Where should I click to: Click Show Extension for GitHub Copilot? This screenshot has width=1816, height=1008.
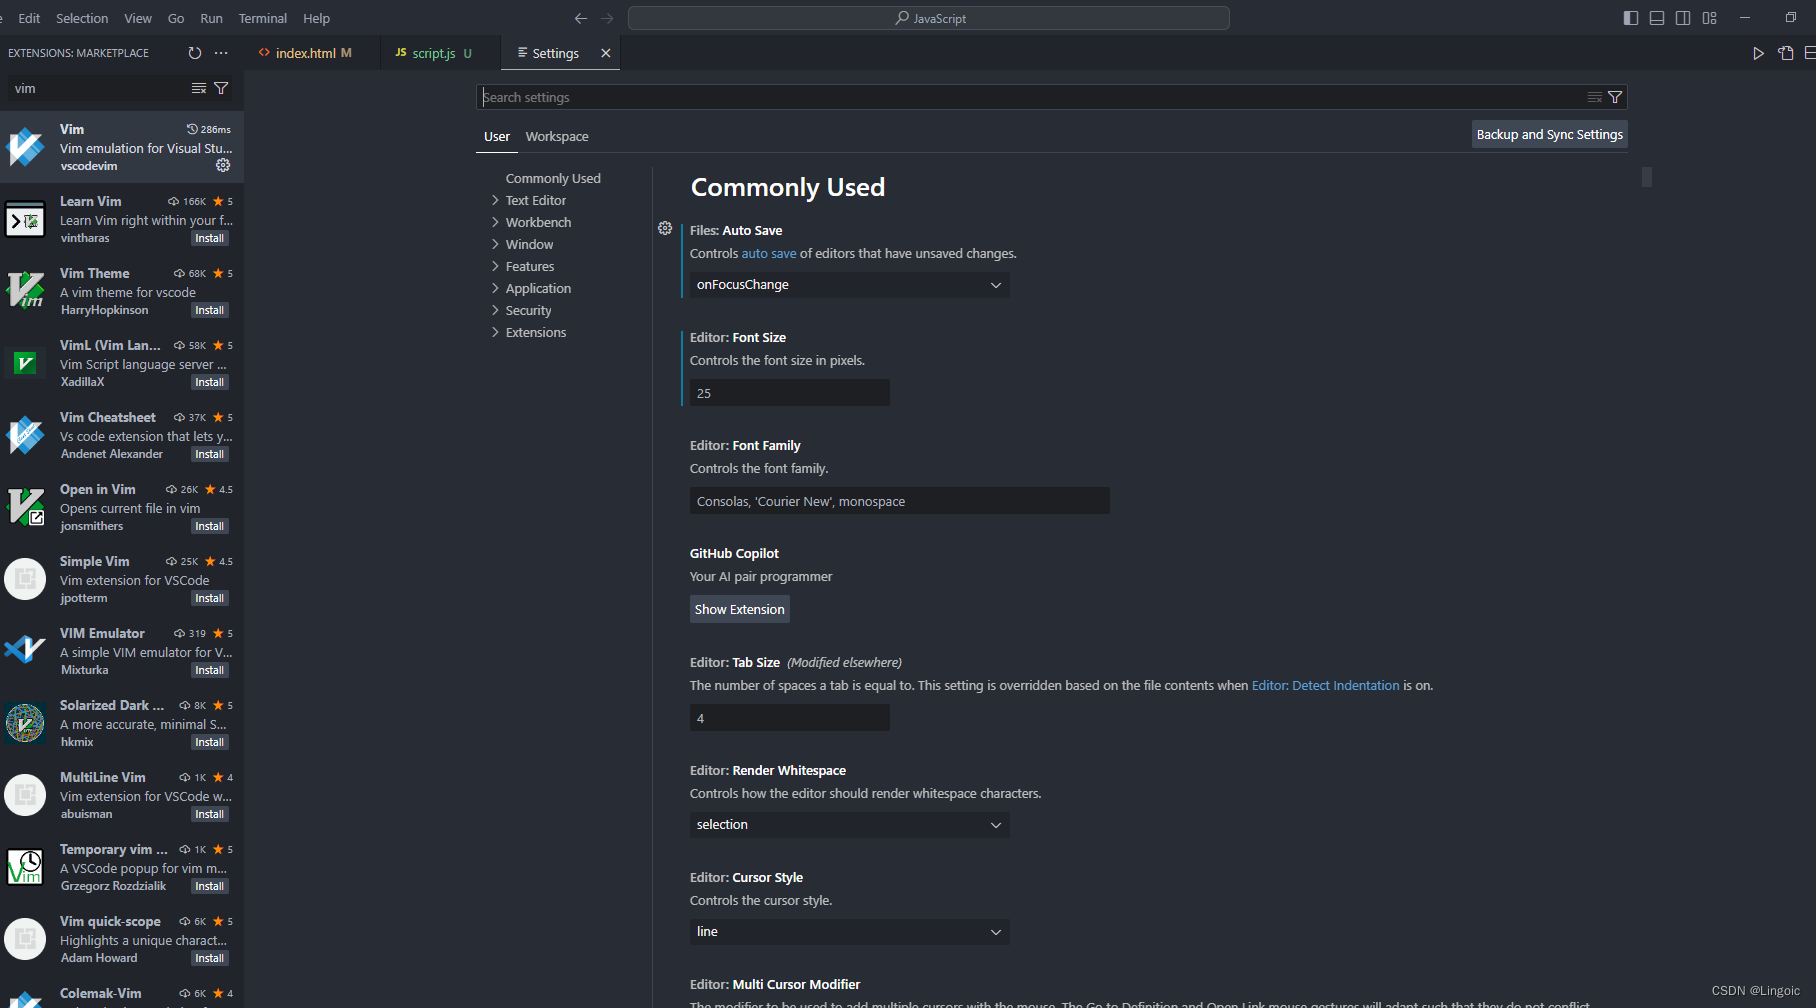[740, 609]
